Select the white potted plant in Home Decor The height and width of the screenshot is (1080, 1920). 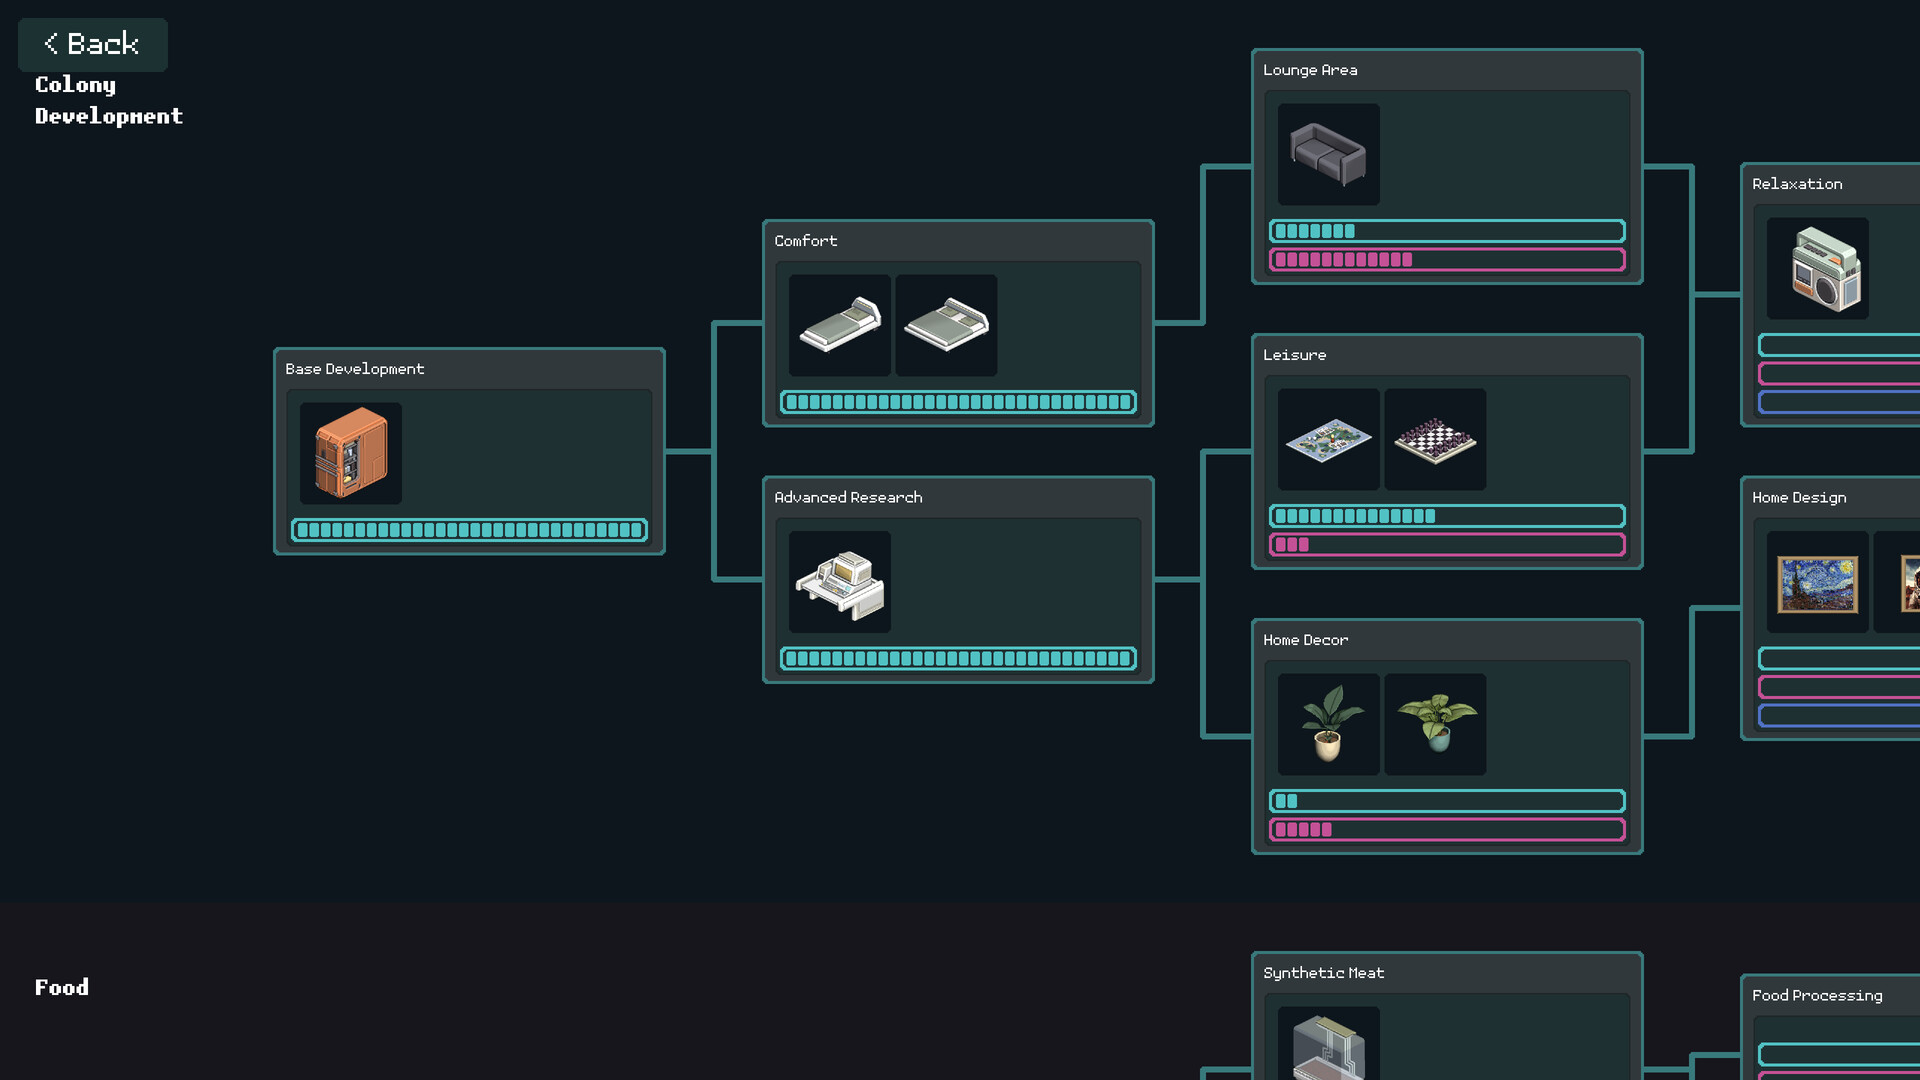[x=1328, y=724]
